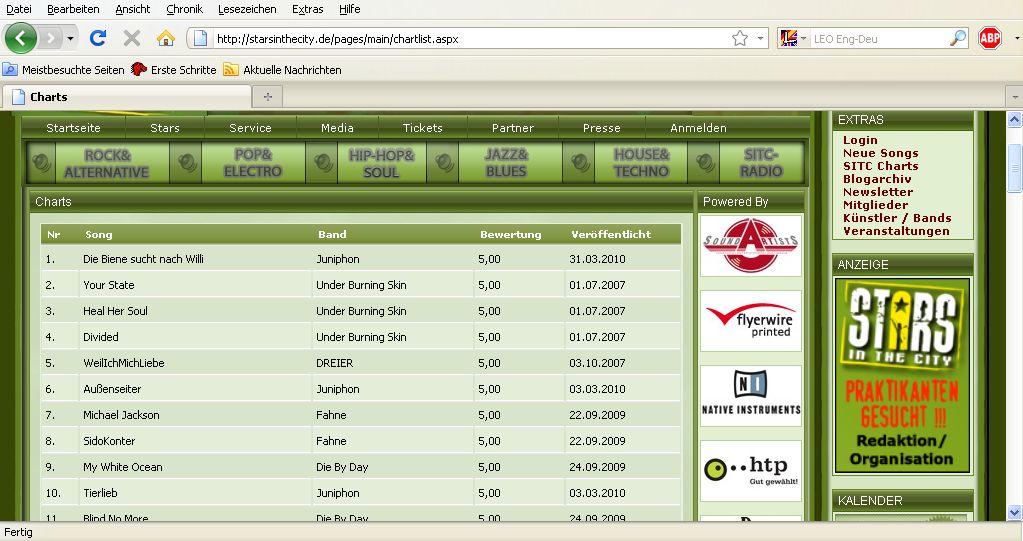Click Stars in the site navigation
This screenshot has height=541, width=1023.
click(164, 128)
